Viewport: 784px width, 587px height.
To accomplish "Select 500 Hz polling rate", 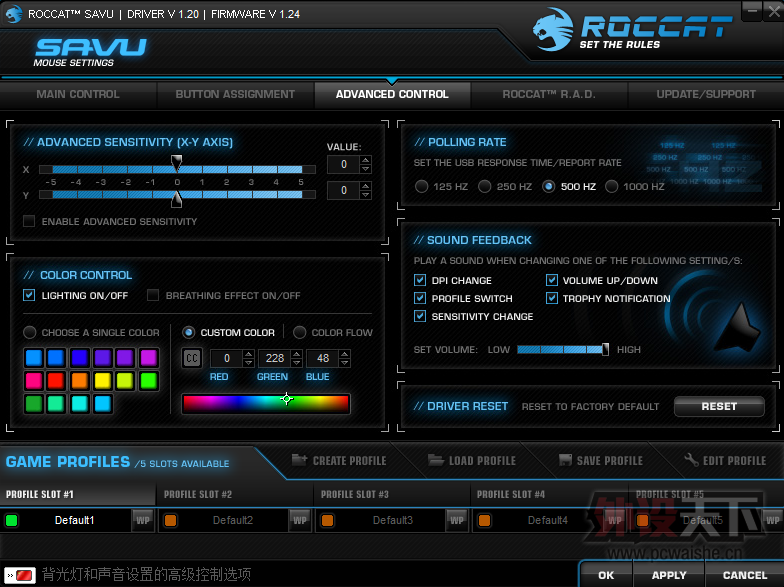I will 548,186.
